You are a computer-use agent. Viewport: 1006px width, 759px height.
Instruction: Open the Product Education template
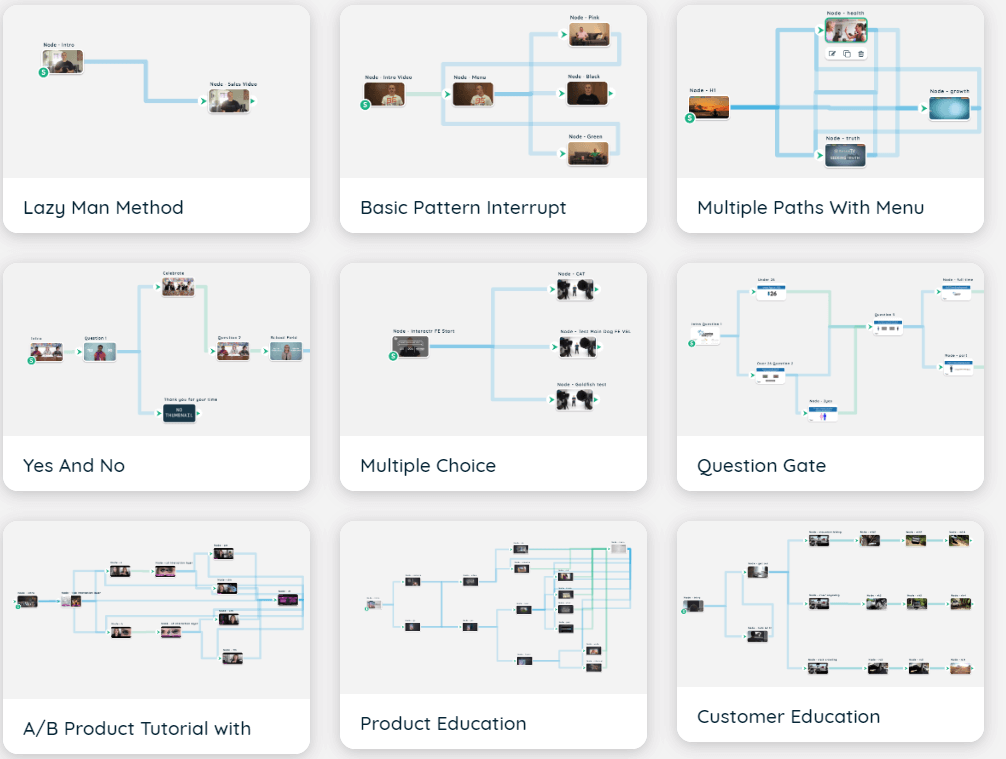pyautogui.click(x=443, y=723)
